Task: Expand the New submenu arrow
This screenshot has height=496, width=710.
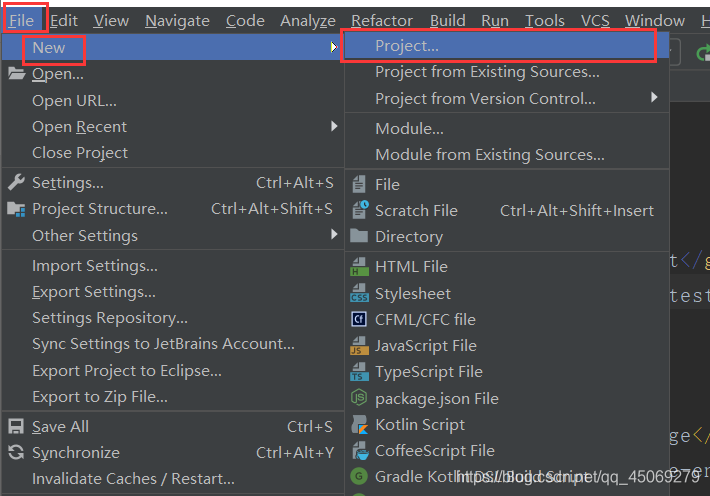Action: (x=334, y=47)
